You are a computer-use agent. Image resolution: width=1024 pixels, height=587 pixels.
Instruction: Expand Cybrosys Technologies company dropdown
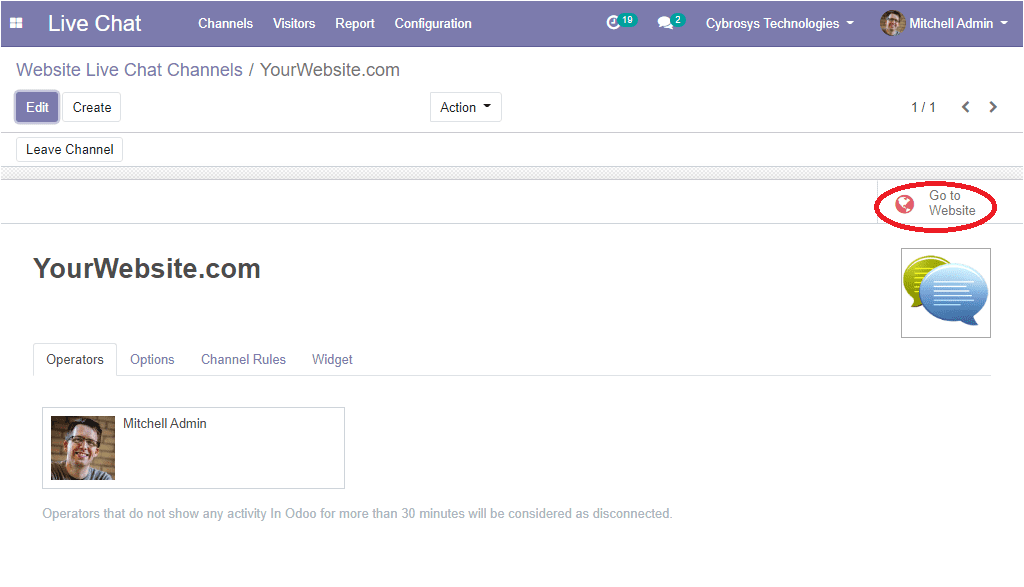pyautogui.click(x=780, y=24)
